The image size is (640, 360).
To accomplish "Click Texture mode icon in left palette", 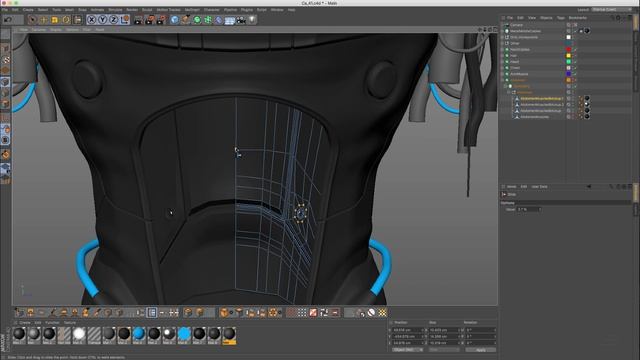I will coord(5,60).
